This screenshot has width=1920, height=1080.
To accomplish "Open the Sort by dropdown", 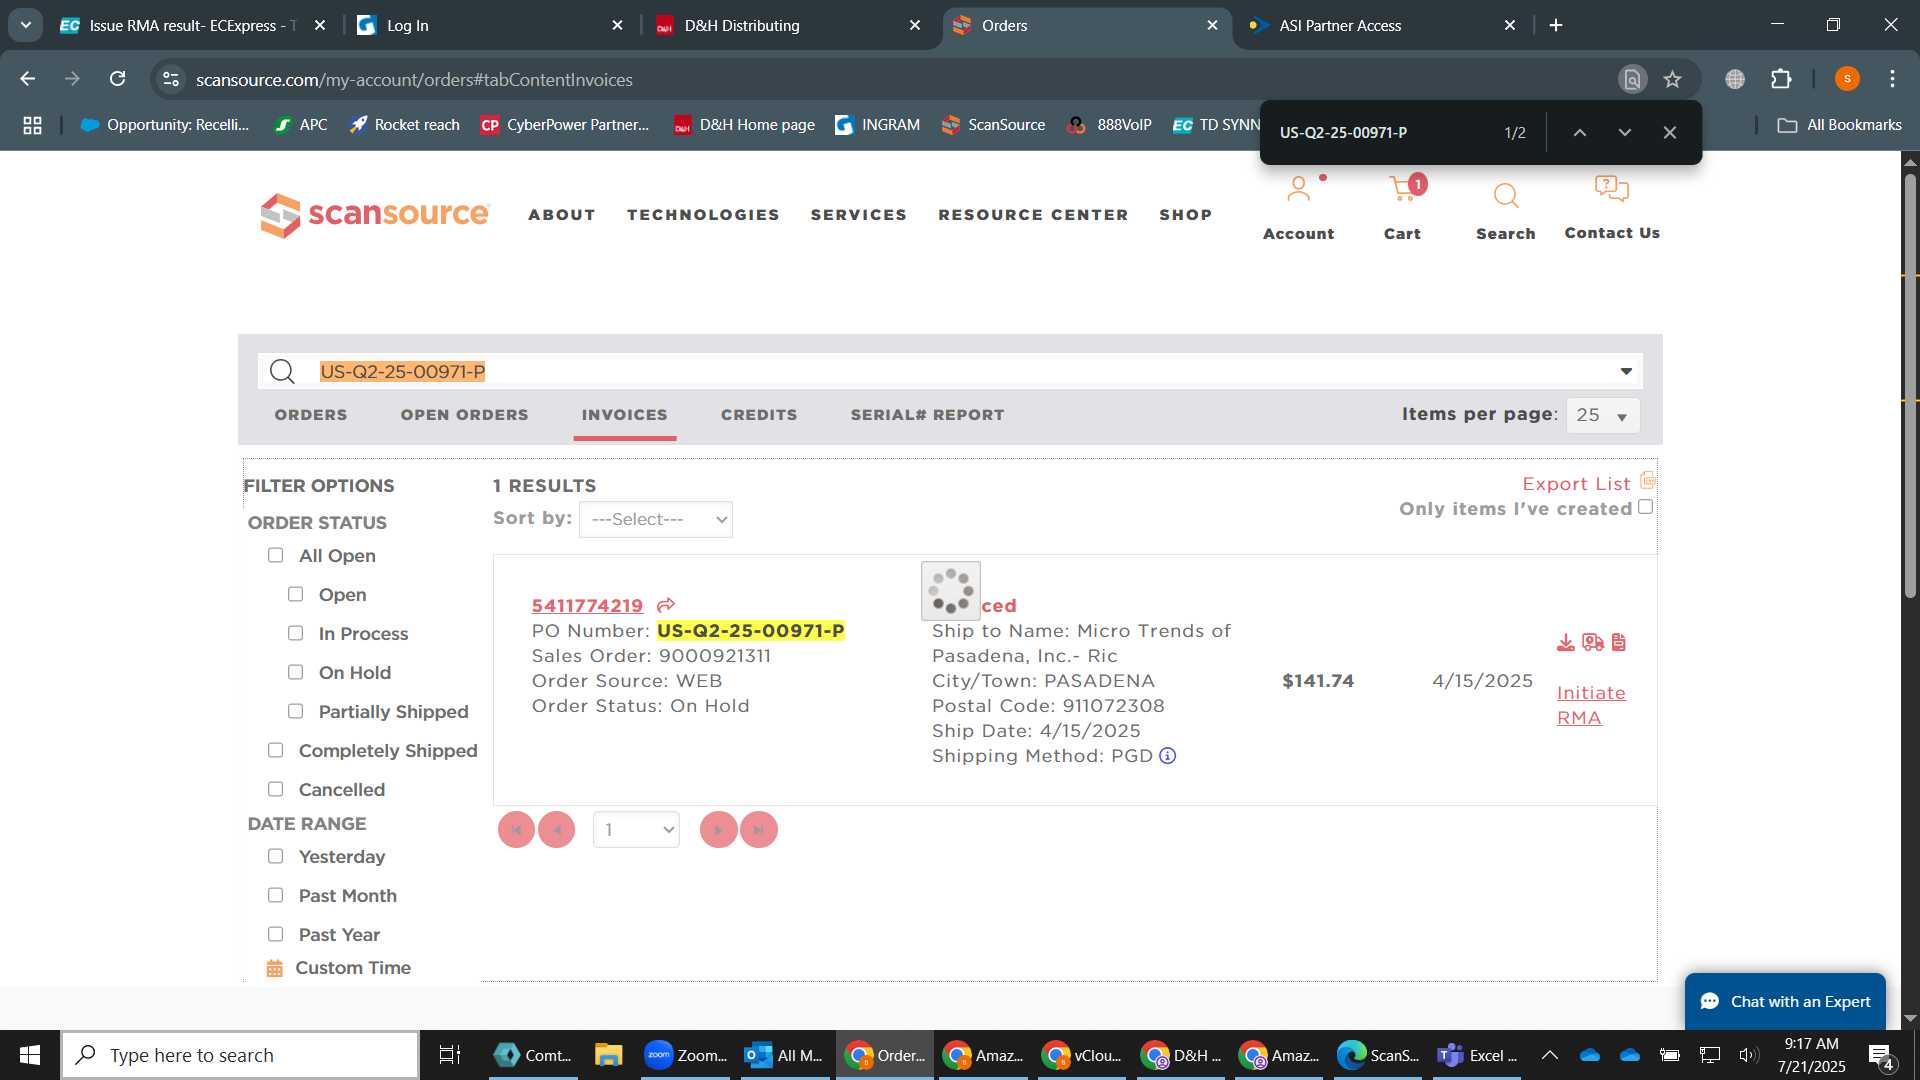I will coord(656,520).
